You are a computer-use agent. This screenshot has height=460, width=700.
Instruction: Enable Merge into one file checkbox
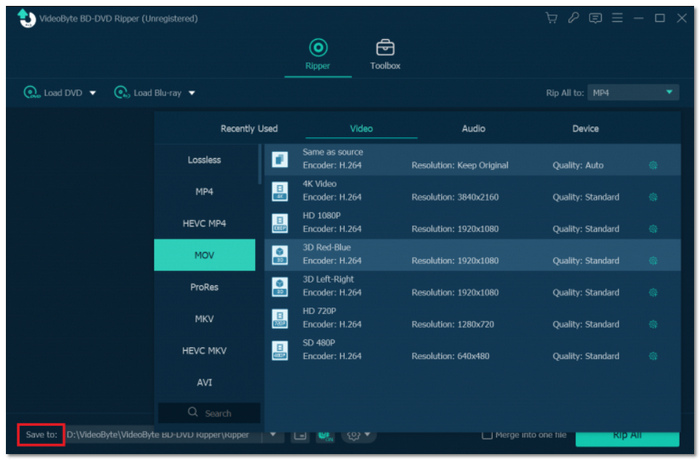[487, 435]
